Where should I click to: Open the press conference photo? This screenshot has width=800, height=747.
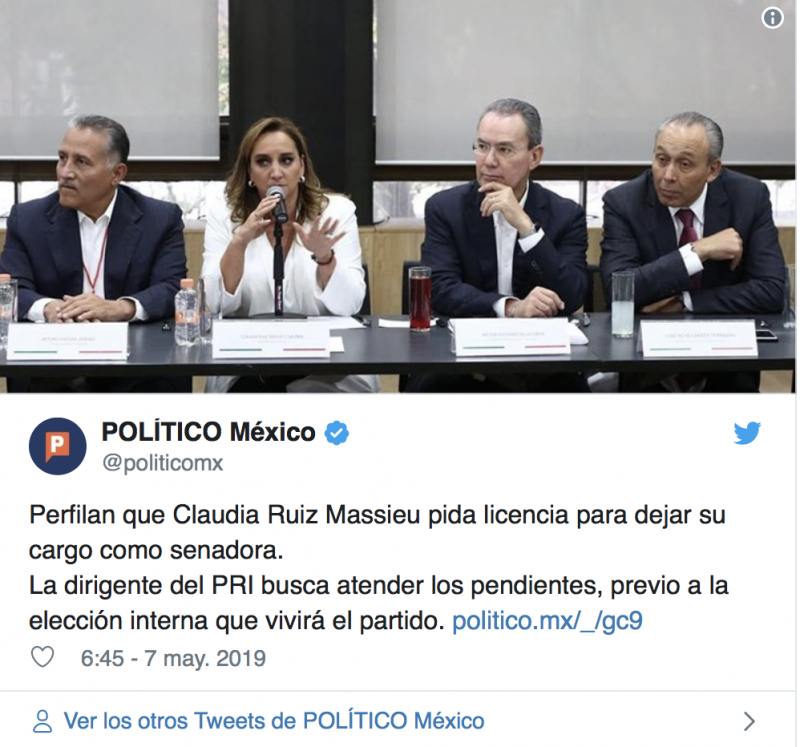click(398, 196)
